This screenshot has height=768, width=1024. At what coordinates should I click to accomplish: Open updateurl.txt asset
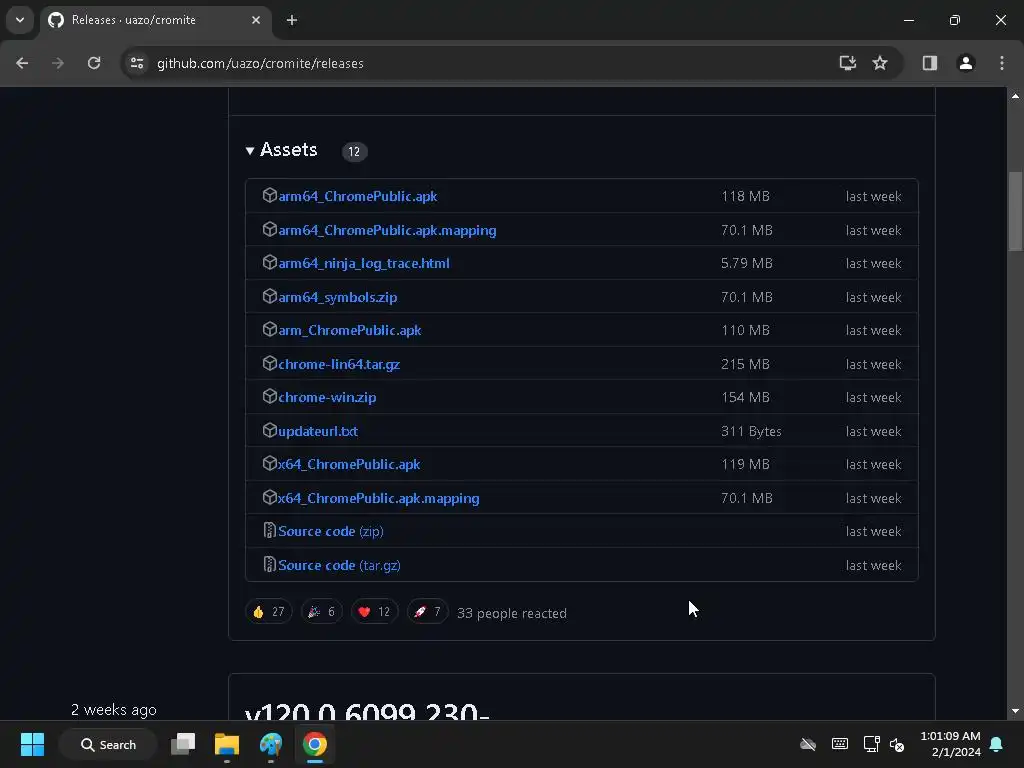click(318, 431)
